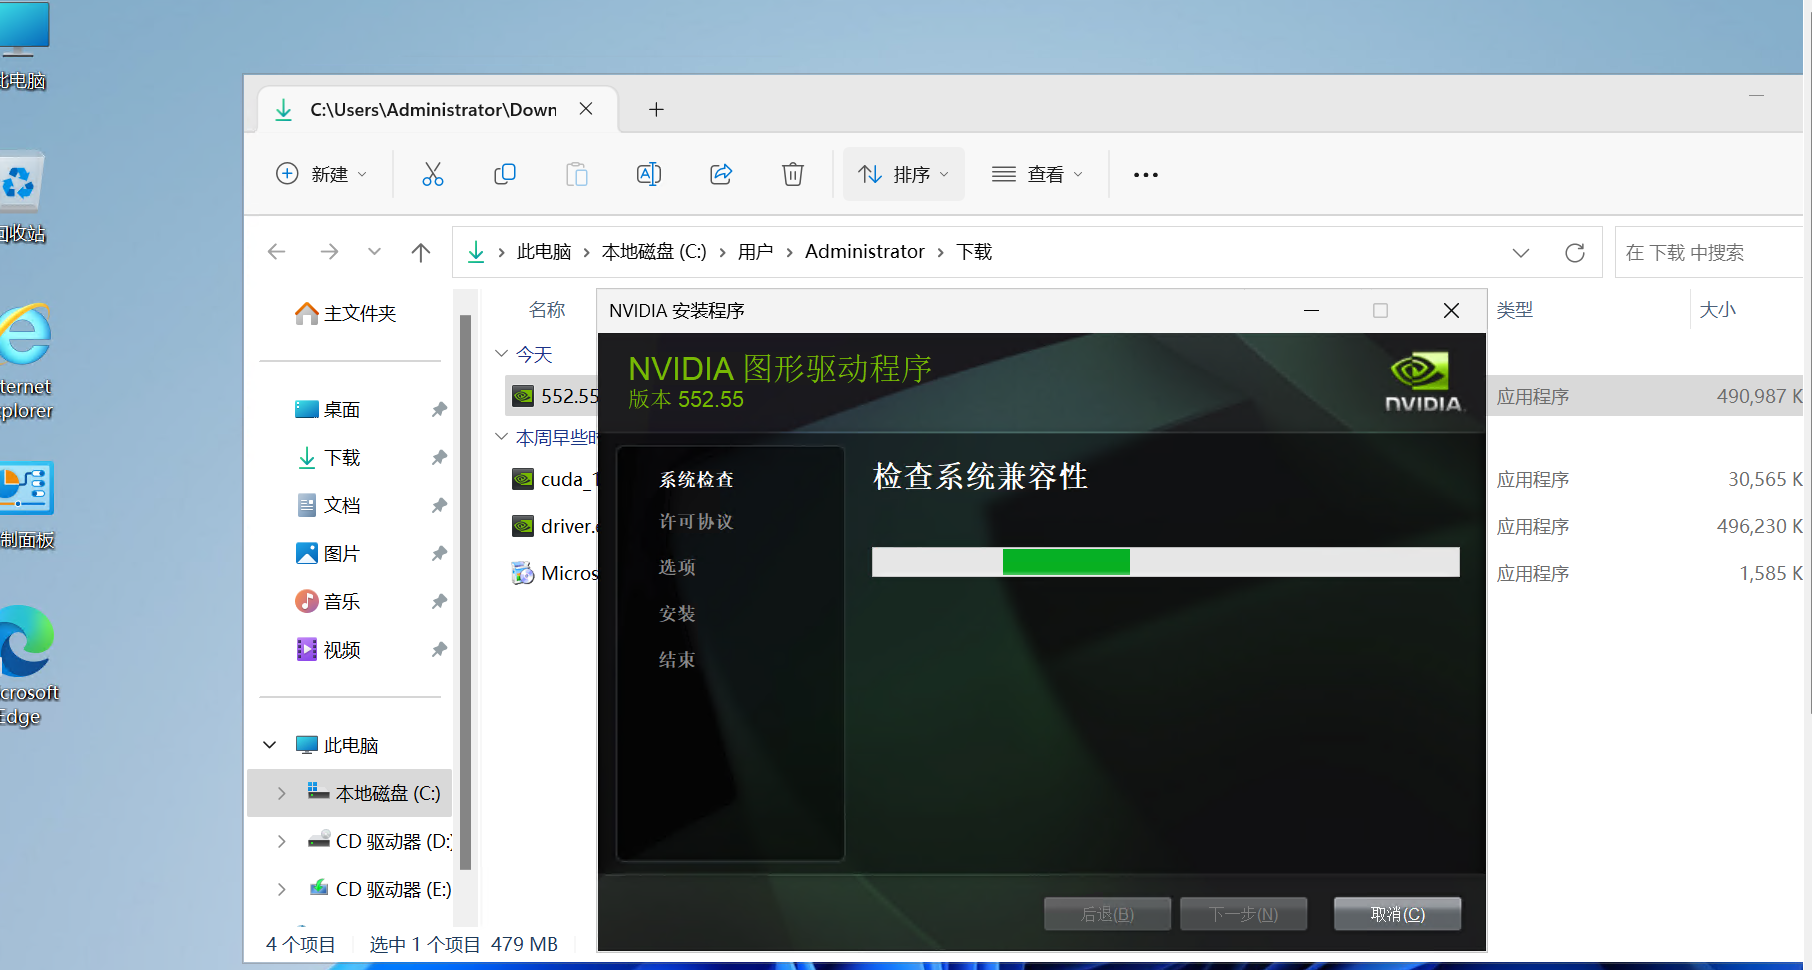
Task: Click 选项 step in installer sidebar
Action: tap(677, 568)
